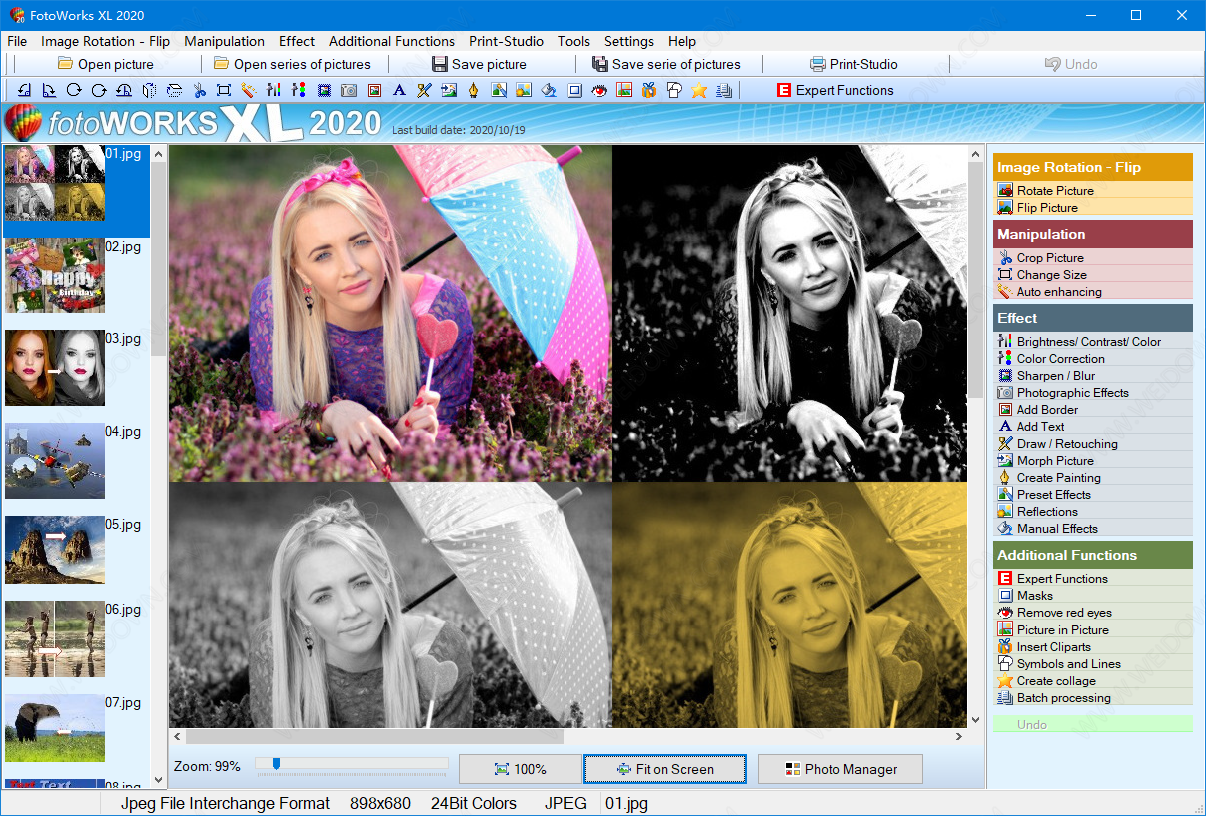
Task: Click the Save picture button
Action: pos(480,64)
